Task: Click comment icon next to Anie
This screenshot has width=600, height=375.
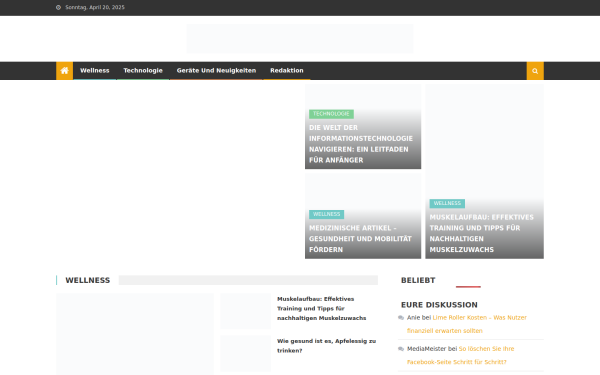Action: [x=401, y=318]
